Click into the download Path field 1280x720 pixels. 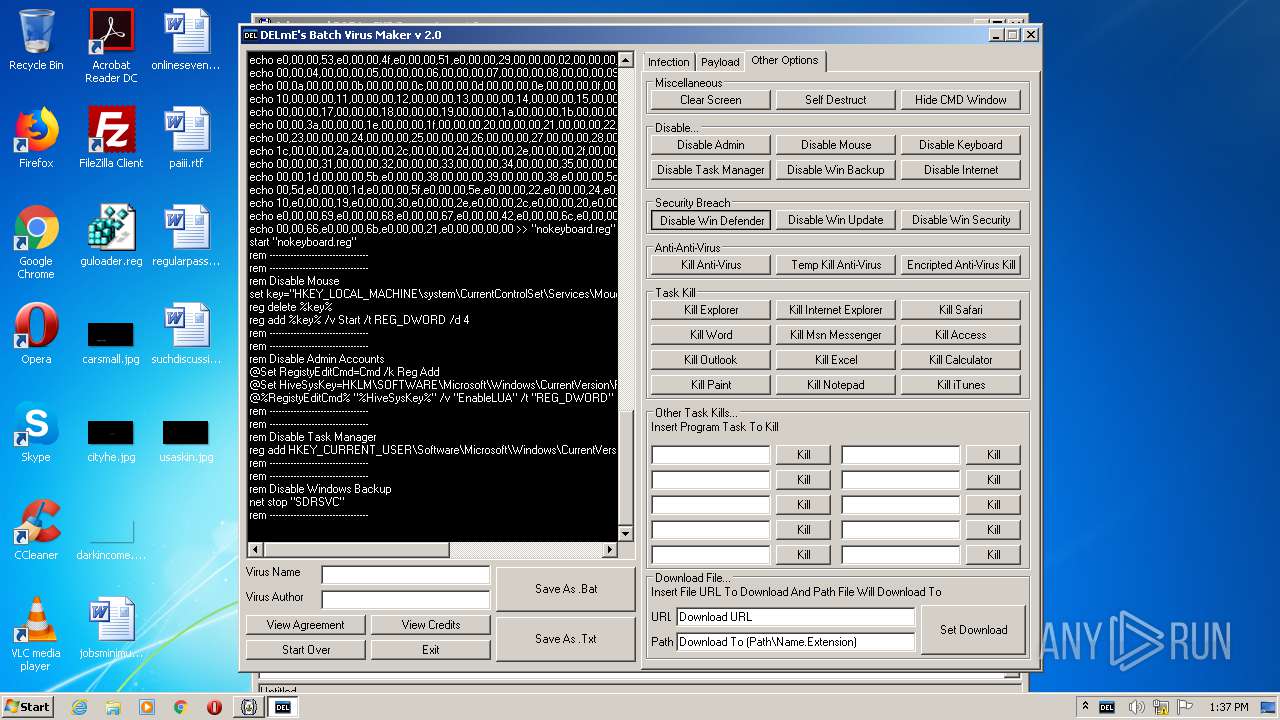[x=795, y=642]
